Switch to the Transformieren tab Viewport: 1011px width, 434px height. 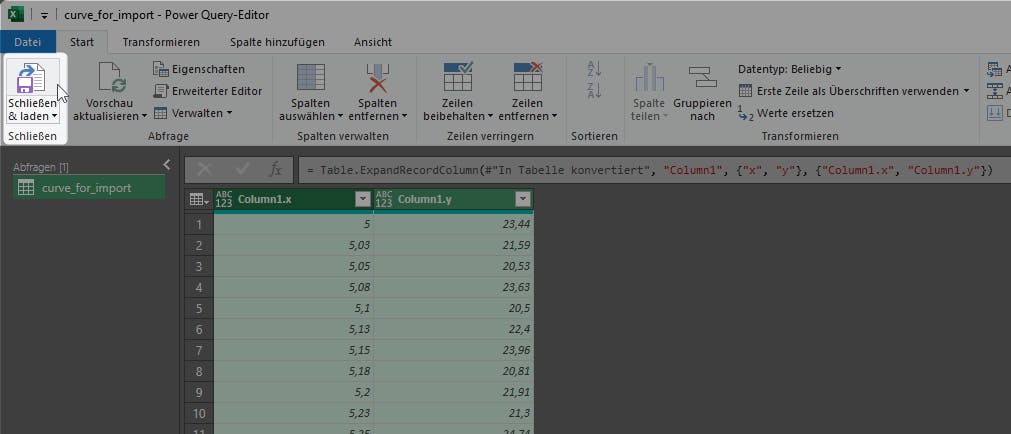coord(161,42)
